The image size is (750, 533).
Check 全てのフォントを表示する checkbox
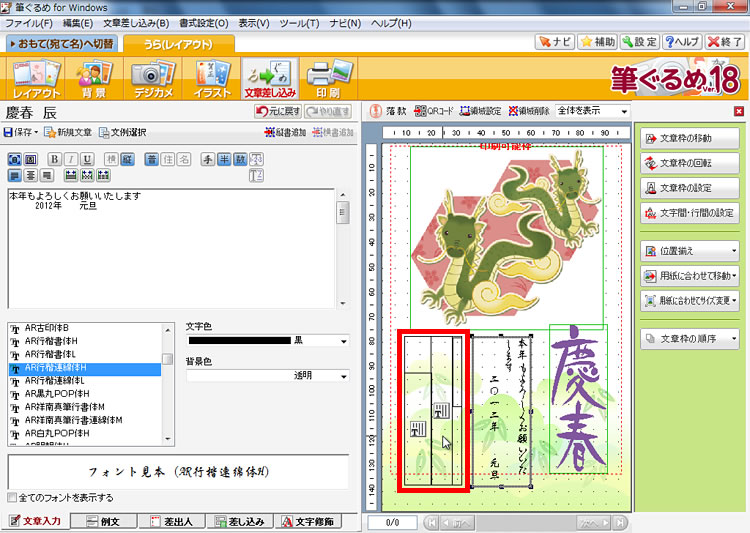coord(12,498)
